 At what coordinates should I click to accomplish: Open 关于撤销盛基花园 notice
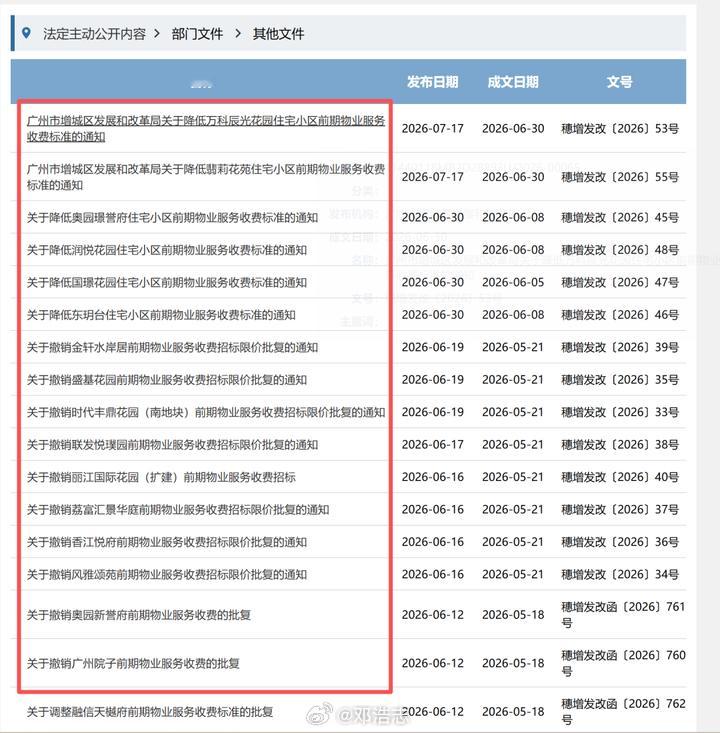pyautogui.click(x=166, y=380)
